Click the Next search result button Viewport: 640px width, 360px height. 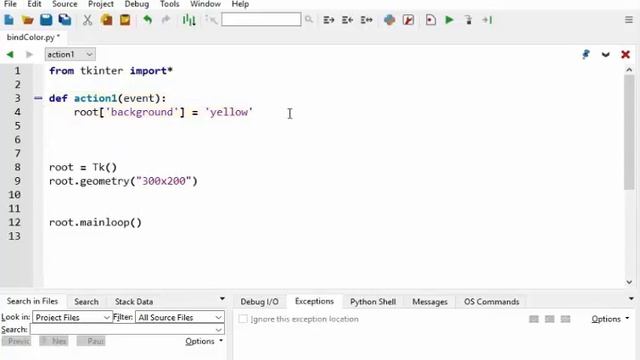(x=54, y=341)
